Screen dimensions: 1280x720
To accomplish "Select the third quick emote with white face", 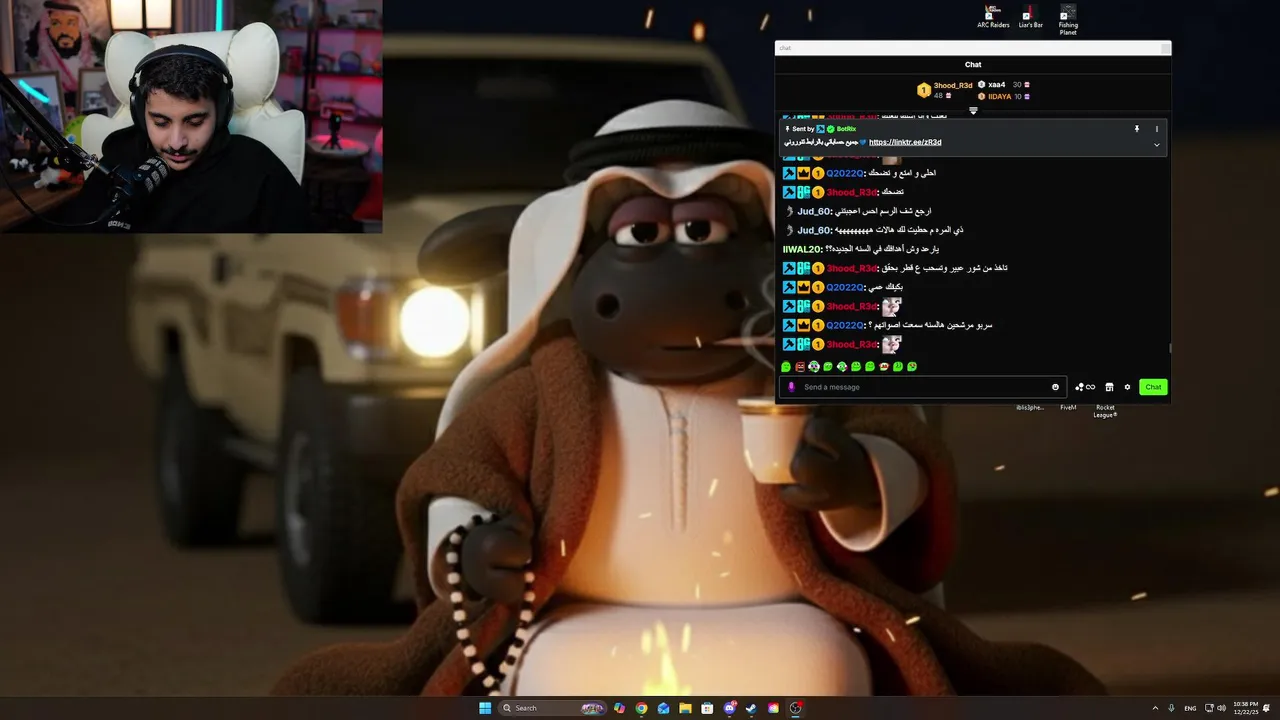I will (814, 367).
